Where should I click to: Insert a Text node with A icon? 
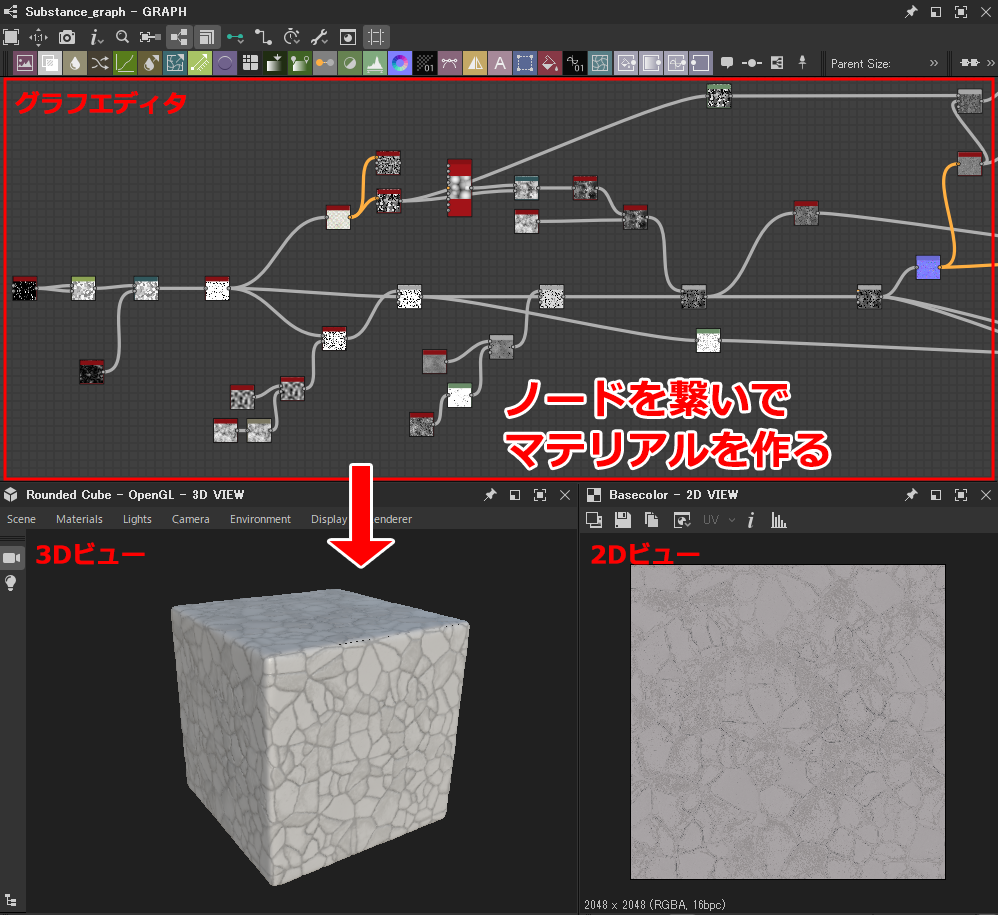tap(500, 63)
